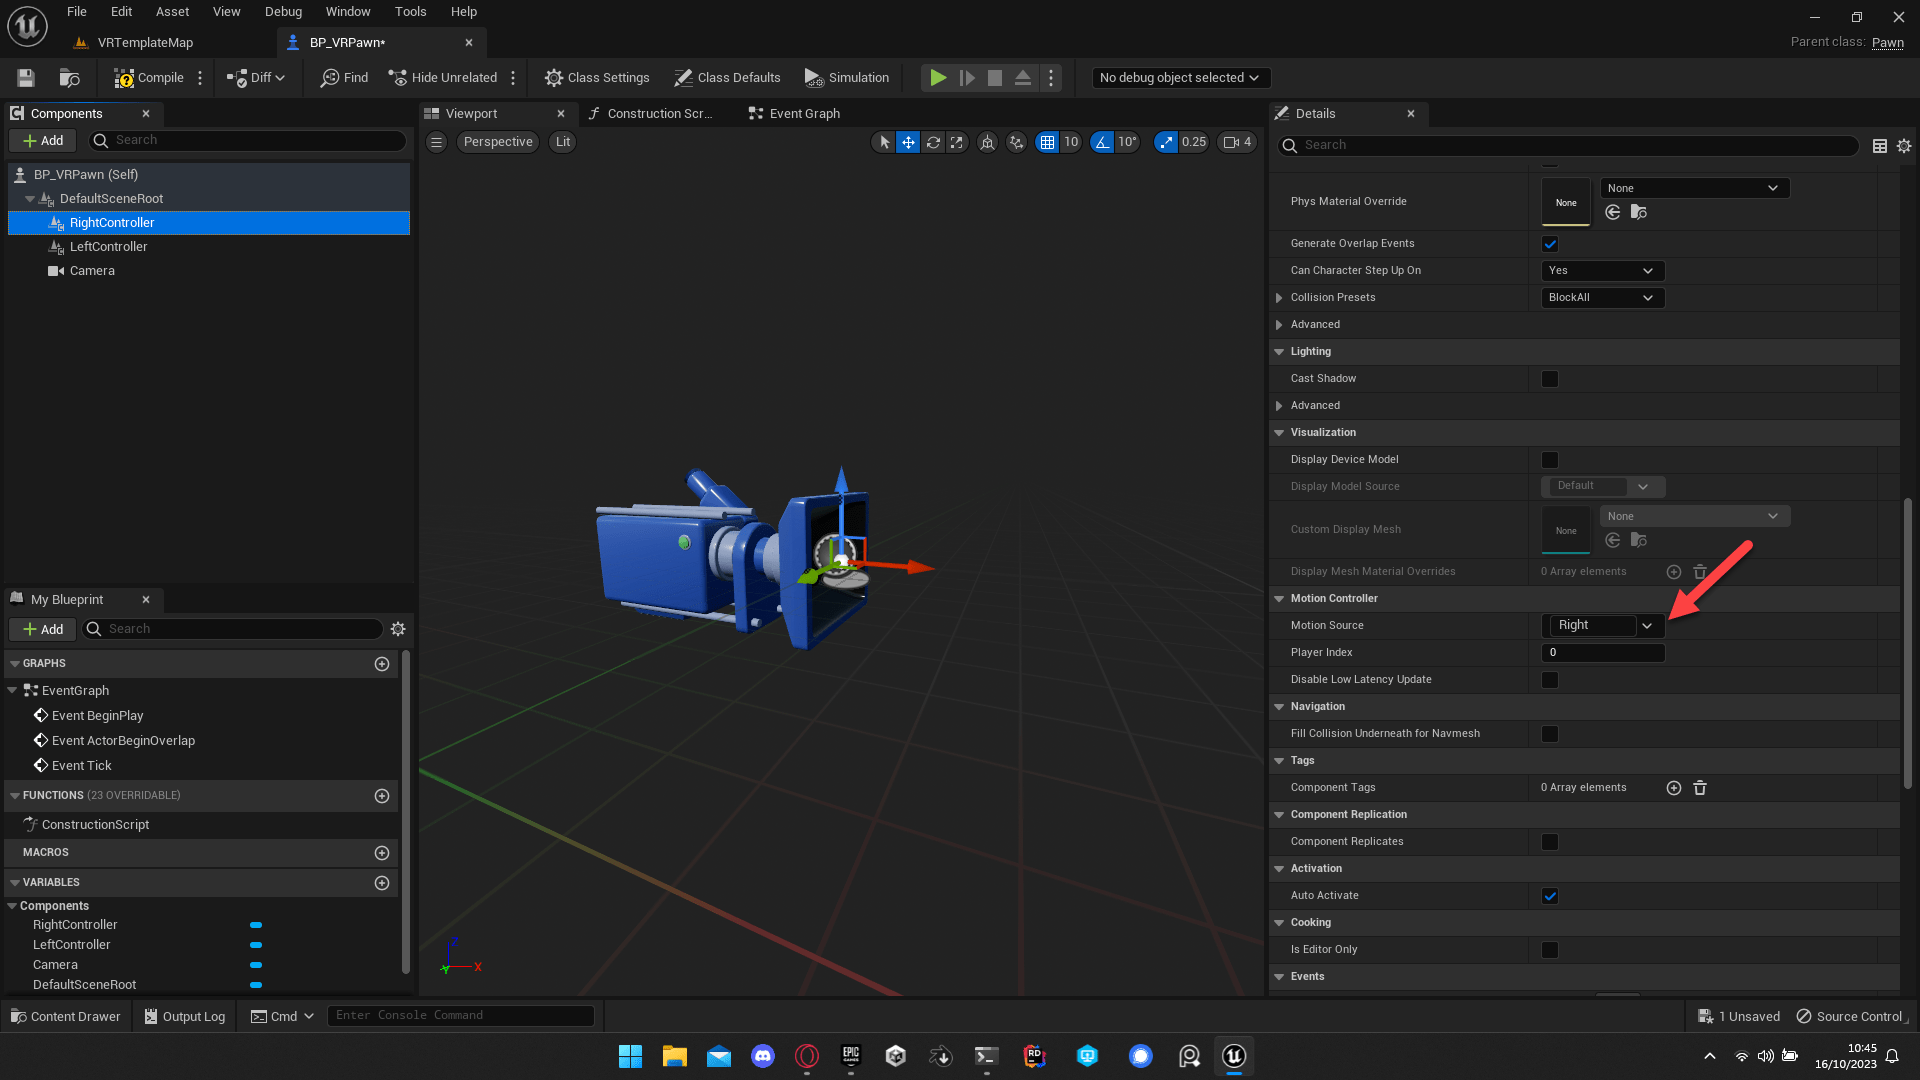The image size is (1920, 1080).
Task: Click the Player Index value field
Action: pyautogui.click(x=1602, y=652)
